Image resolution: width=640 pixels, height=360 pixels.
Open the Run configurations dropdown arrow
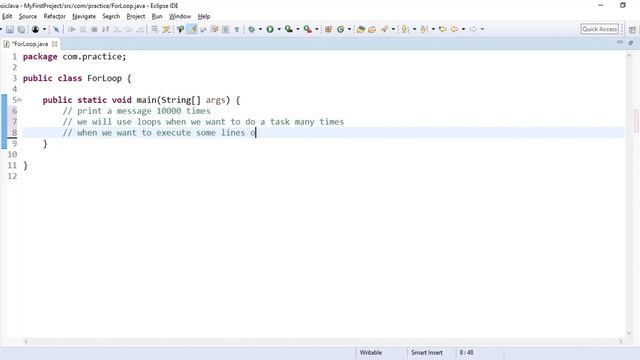[x=279, y=29]
